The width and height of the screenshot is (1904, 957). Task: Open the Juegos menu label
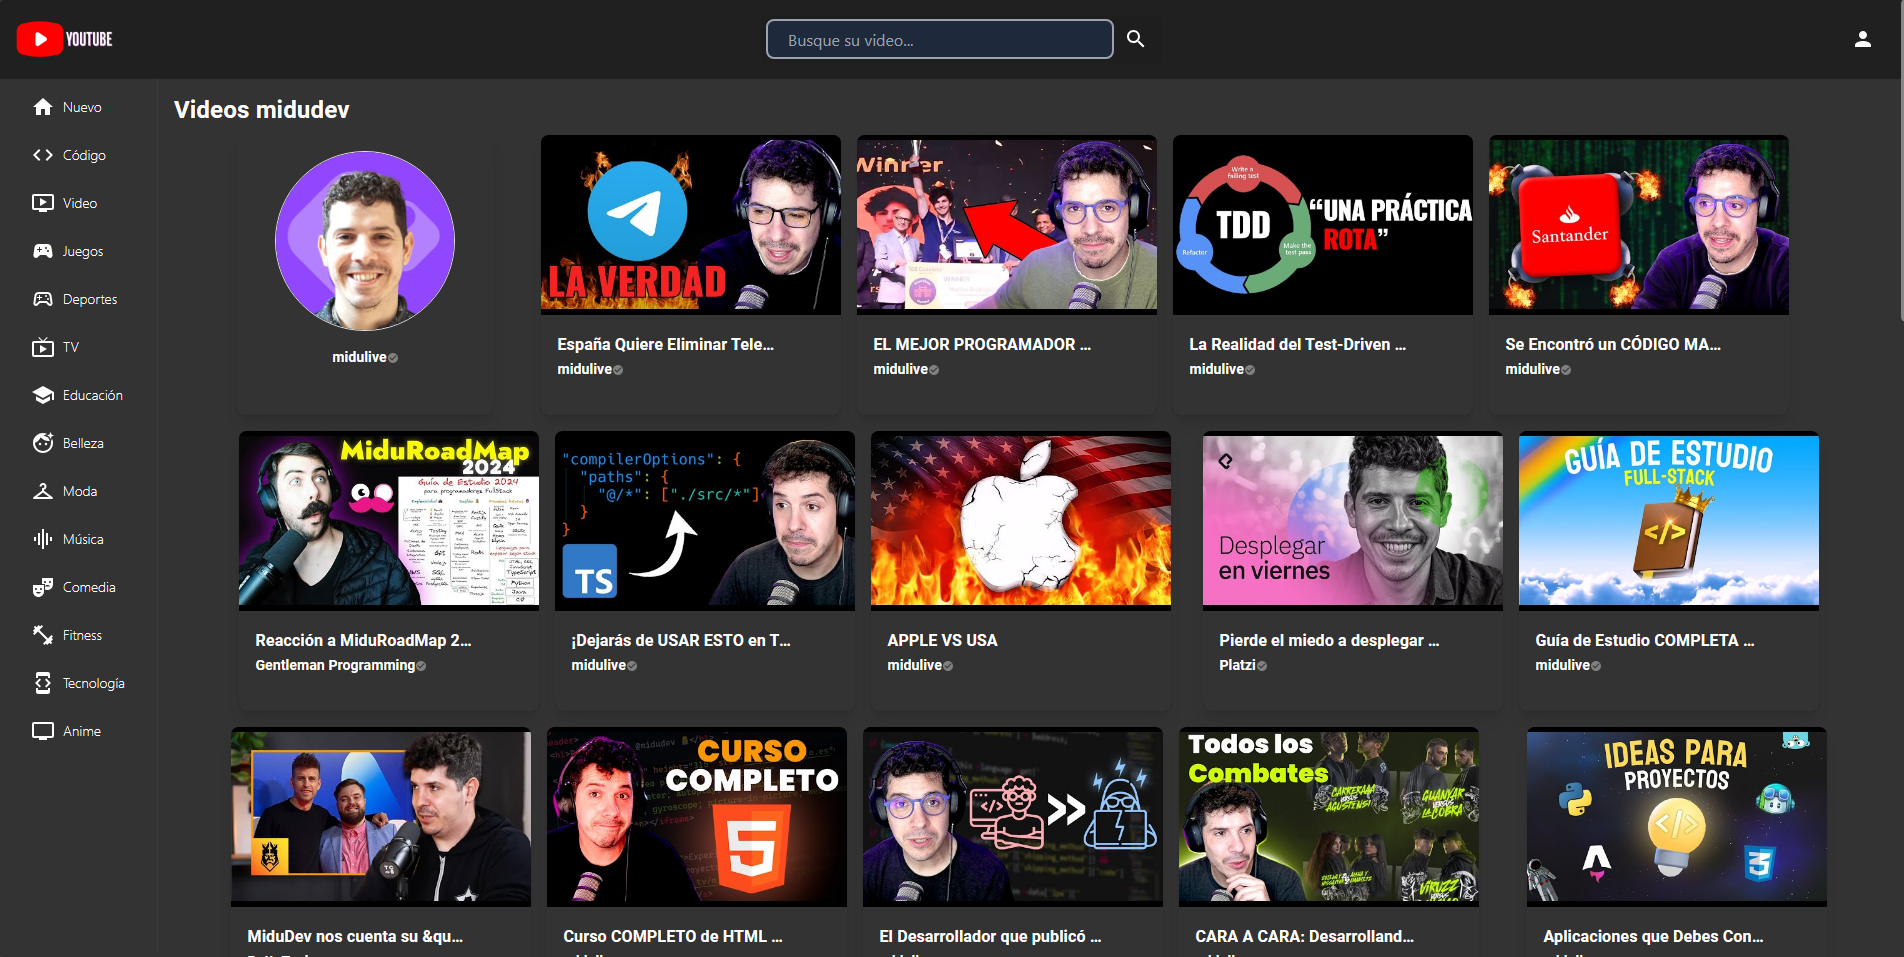[x=83, y=251]
